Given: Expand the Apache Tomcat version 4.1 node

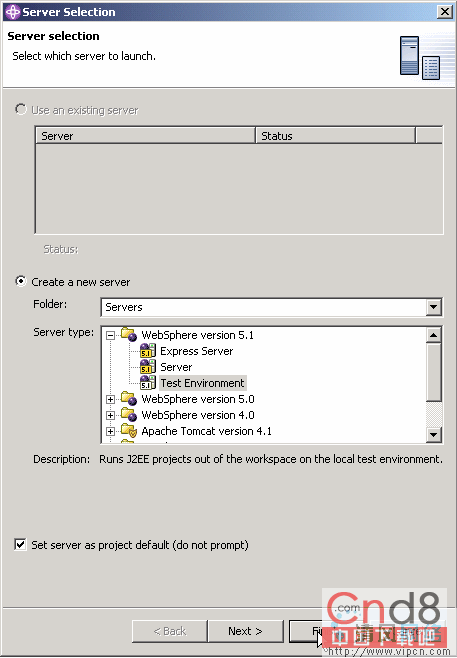Looking at the screenshot, I should (x=110, y=431).
